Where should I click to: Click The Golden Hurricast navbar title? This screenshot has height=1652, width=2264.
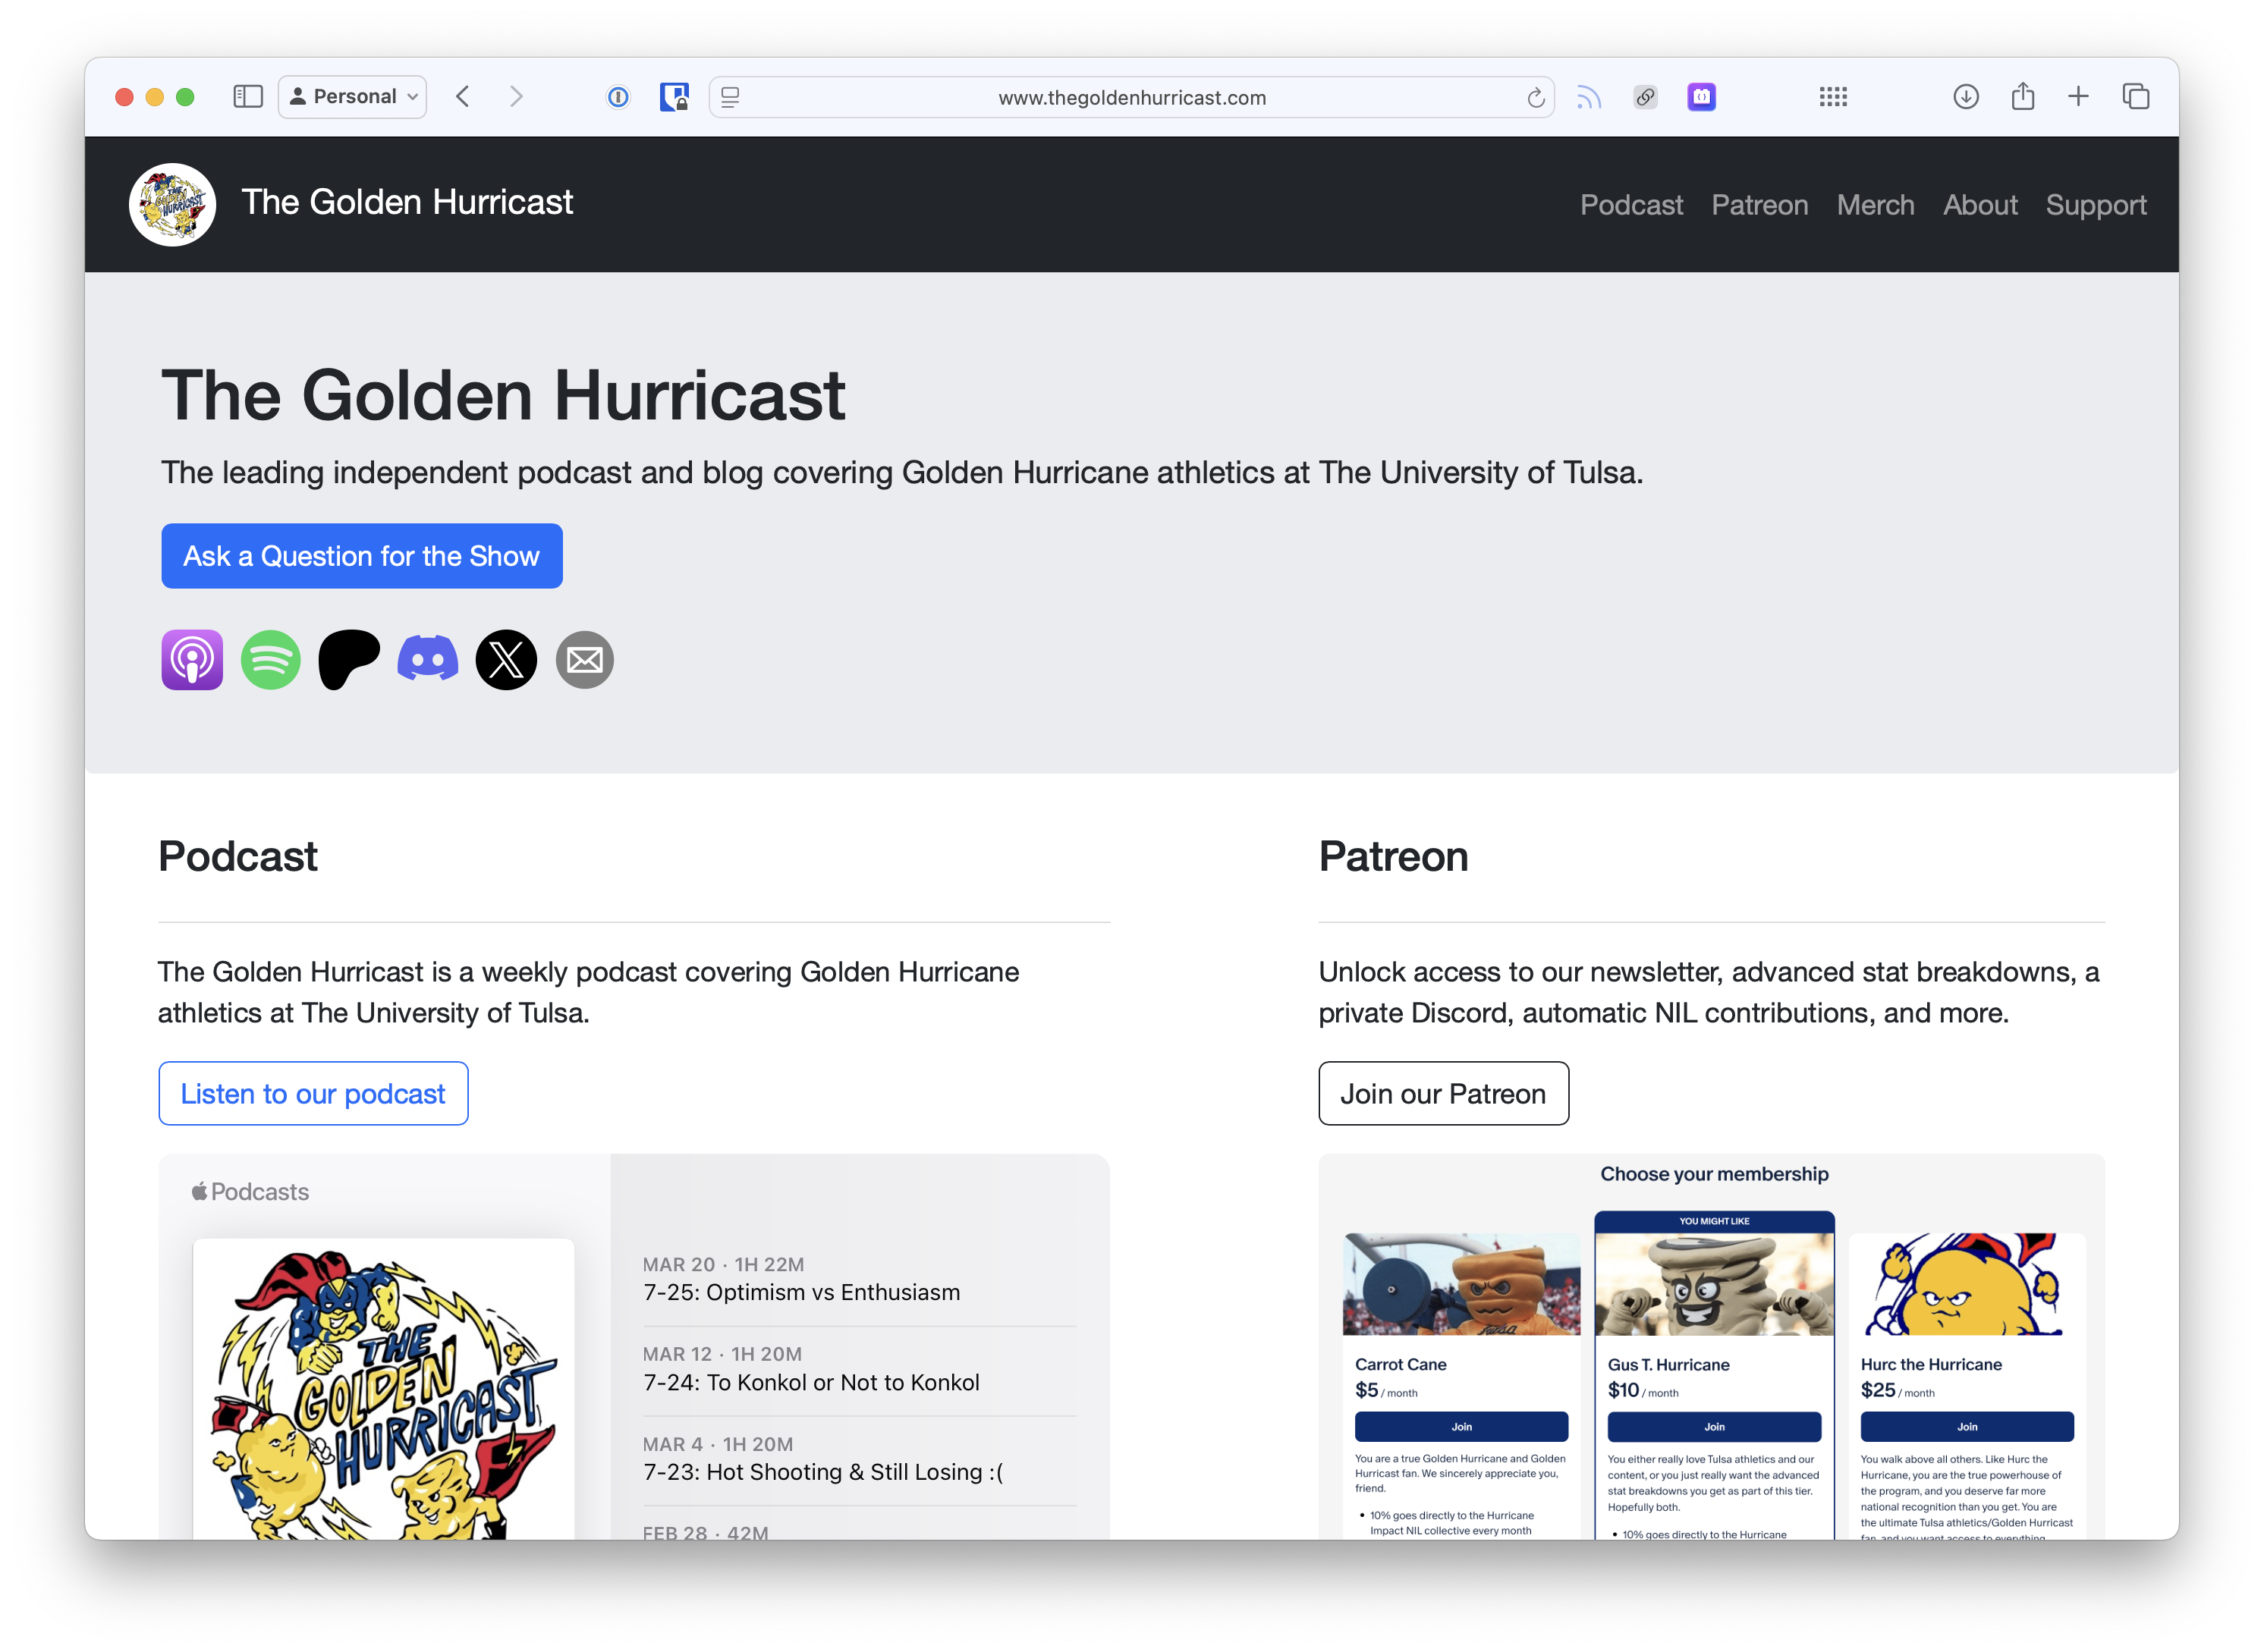point(407,202)
